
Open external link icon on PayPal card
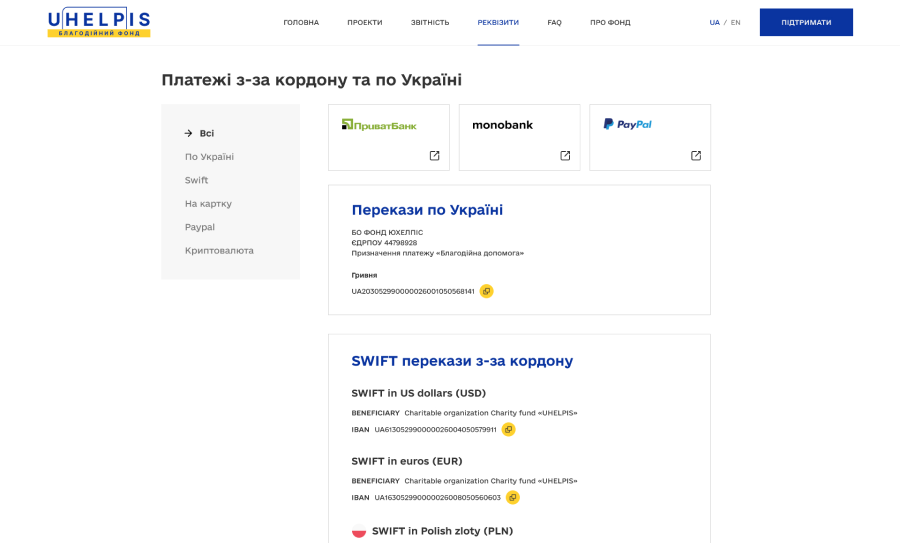pos(696,156)
